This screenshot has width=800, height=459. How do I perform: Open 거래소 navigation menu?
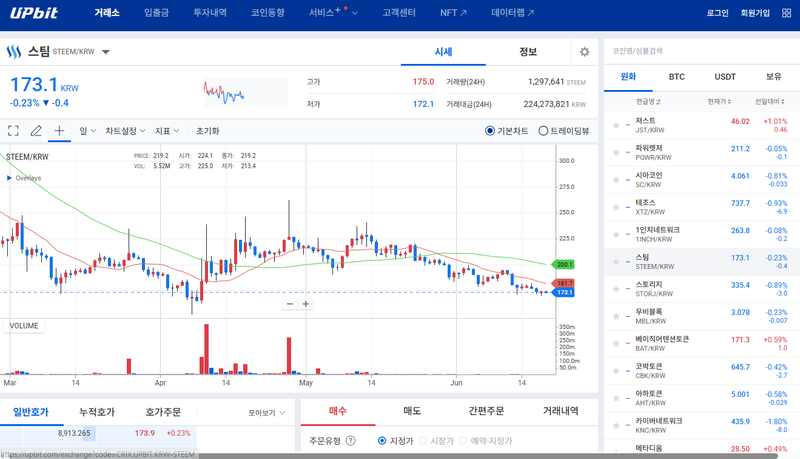[x=107, y=13]
